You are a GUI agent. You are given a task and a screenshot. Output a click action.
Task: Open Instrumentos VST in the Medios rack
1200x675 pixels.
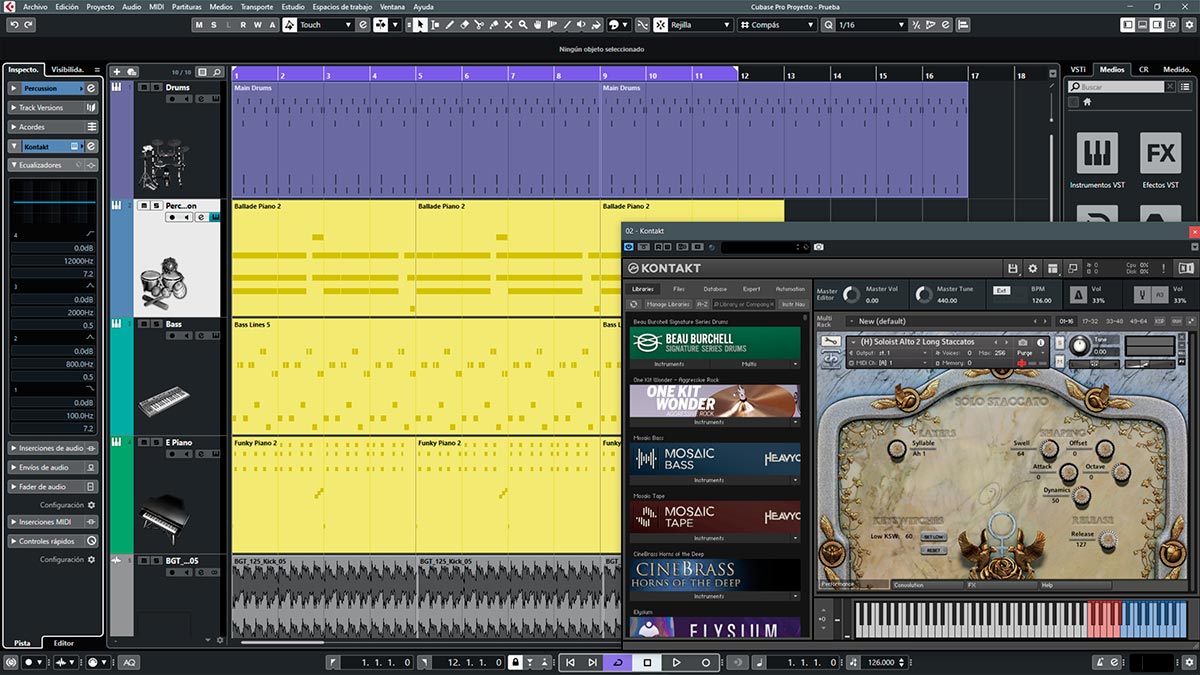pyautogui.click(x=1097, y=161)
